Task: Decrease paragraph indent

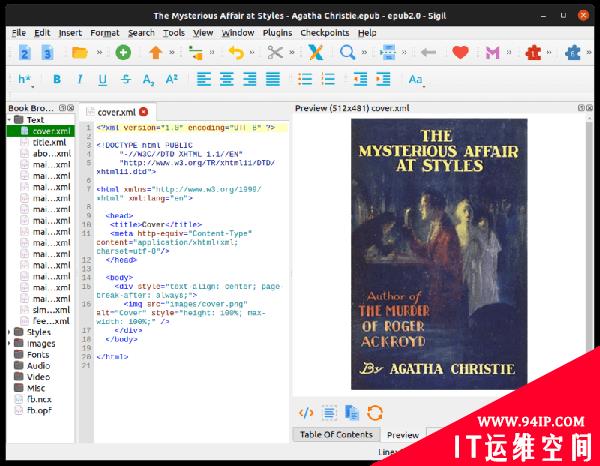Action: [x=360, y=79]
